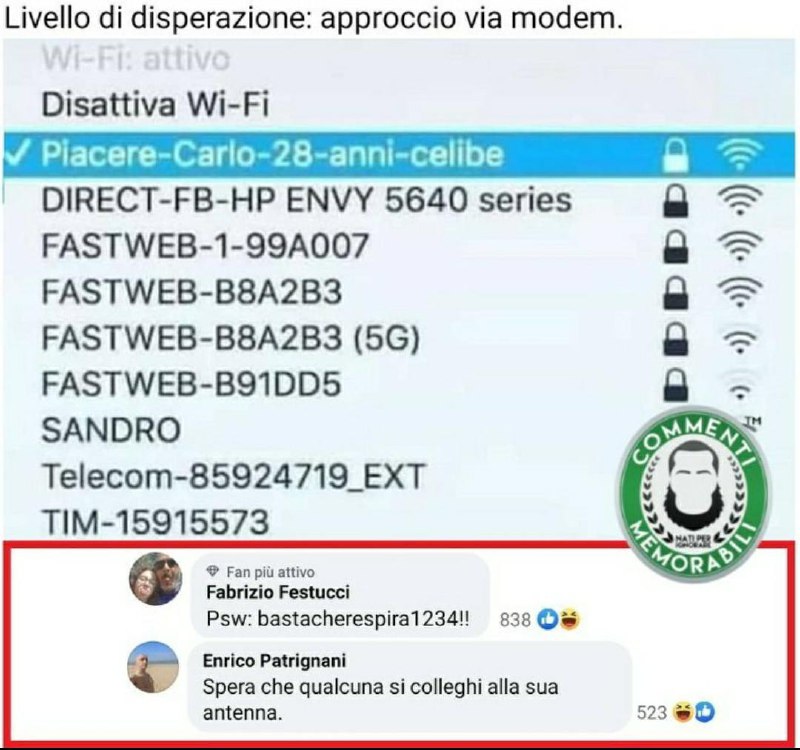Click Fabrizio Festucci's profile picture

(155, 578)
